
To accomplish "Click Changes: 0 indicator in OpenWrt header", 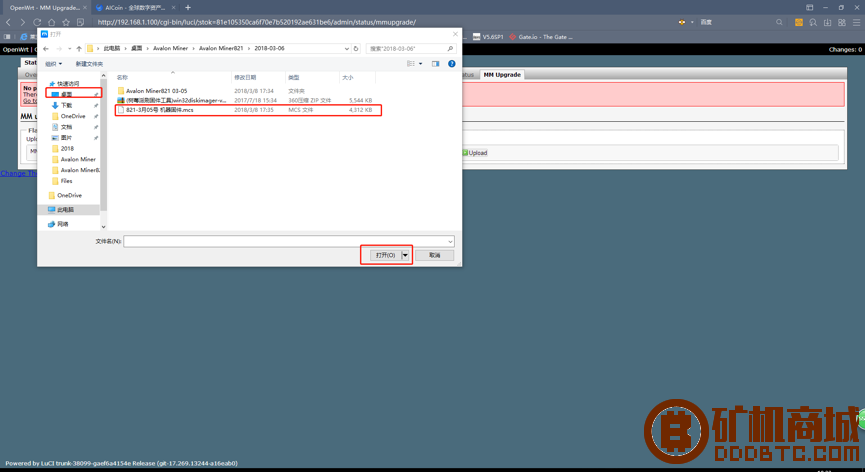I will click(x=845, y=50).
